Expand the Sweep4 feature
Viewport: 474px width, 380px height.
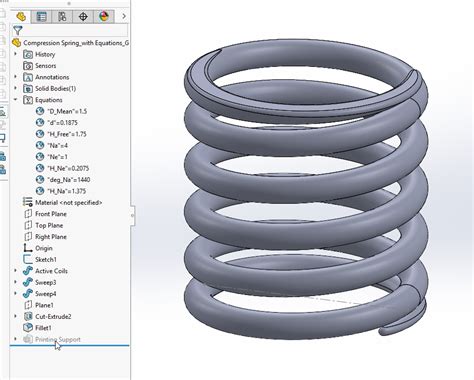(15, 293)
